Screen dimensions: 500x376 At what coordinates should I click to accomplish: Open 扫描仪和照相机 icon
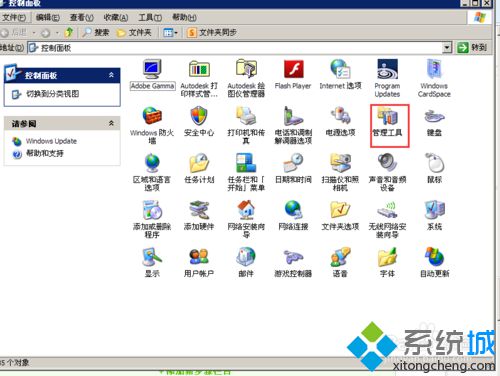pyautogui.click(x=340, y=172)
